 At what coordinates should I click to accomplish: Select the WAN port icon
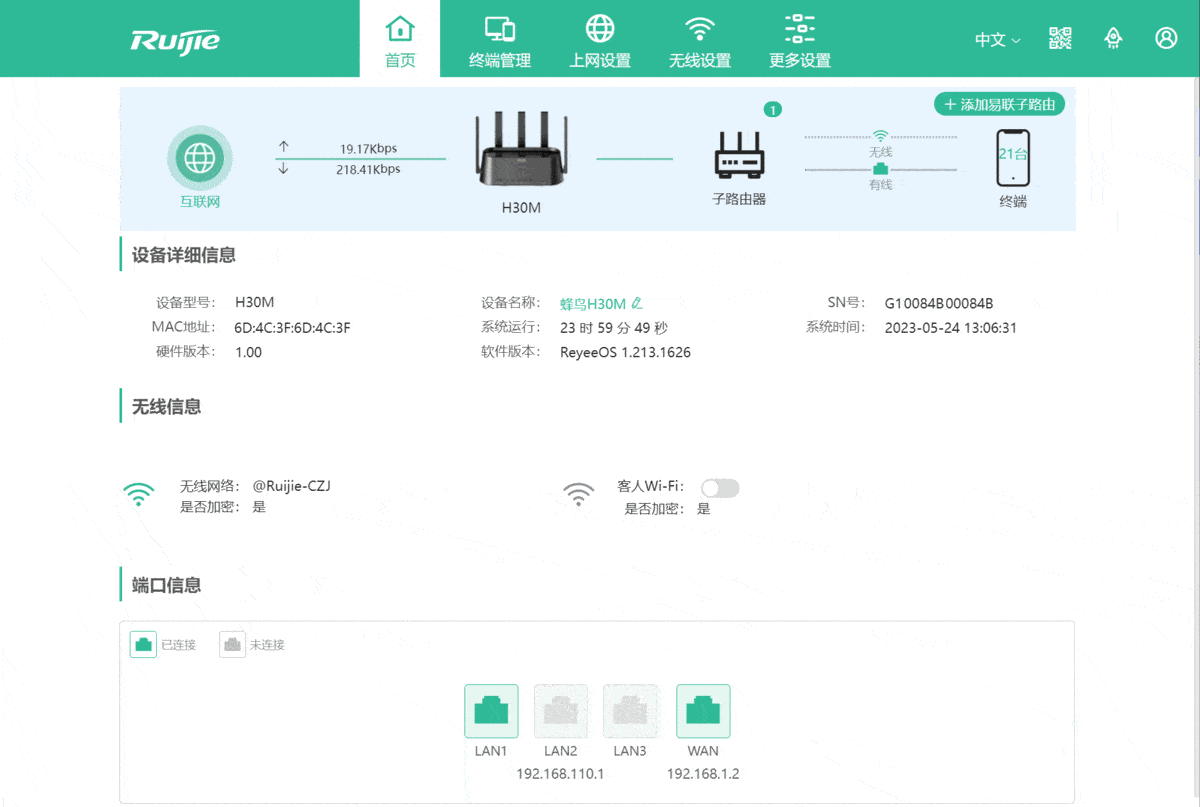click(703, 711)
